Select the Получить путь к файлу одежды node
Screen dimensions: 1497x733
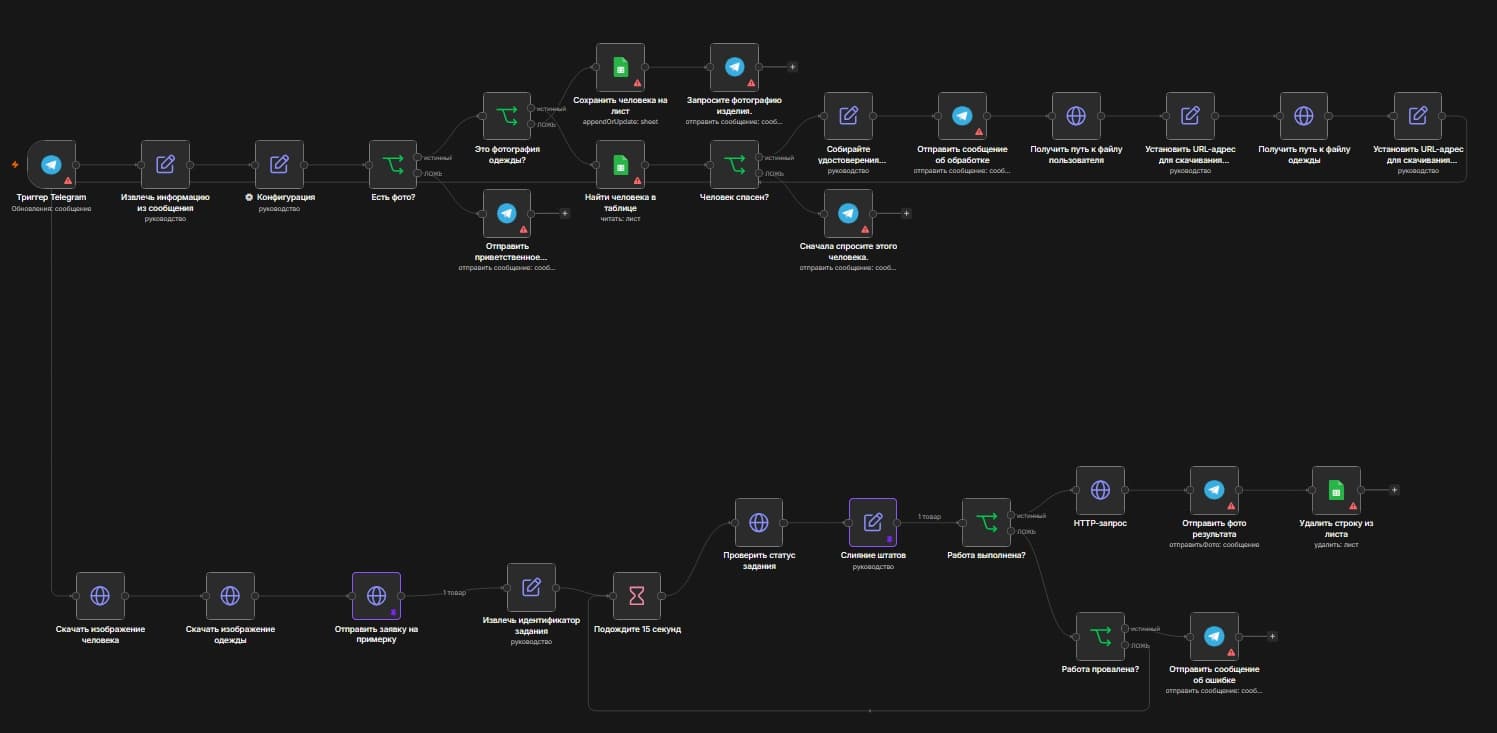click(x=1304, y=116)
